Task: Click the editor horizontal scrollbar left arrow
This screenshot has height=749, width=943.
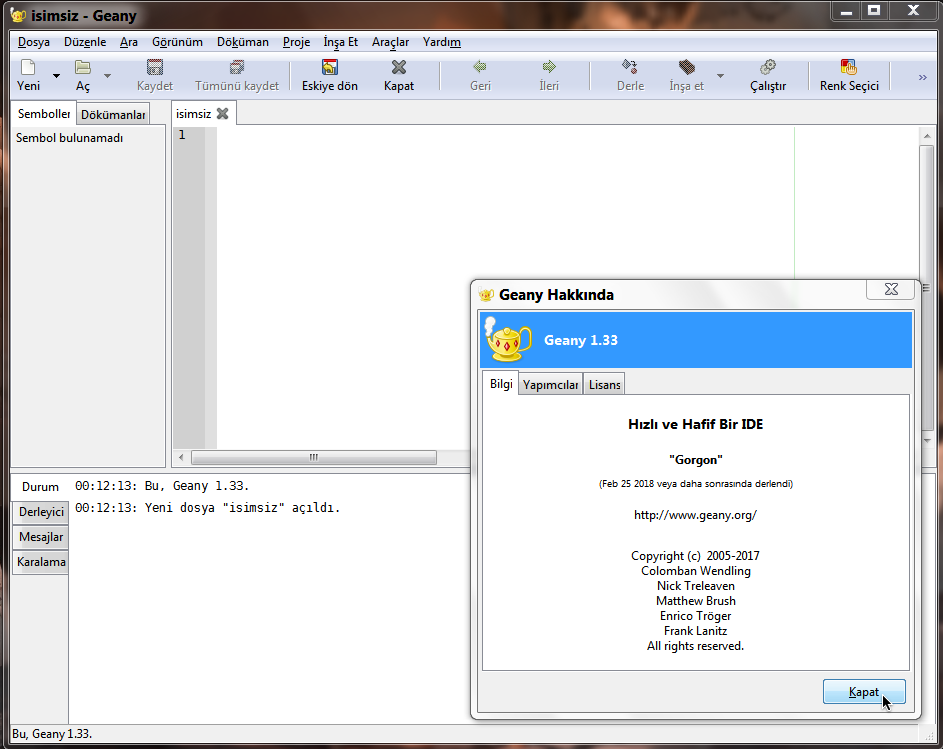Action: point(181,458)
